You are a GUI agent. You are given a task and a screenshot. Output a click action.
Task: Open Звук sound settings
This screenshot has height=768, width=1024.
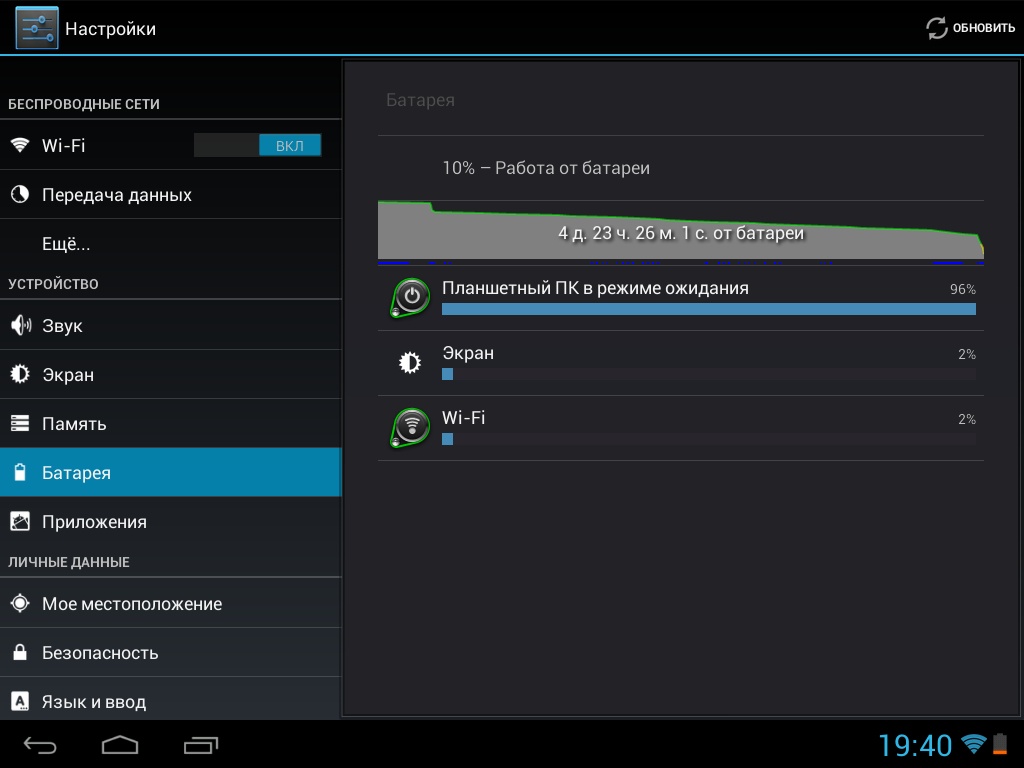pyautogui.click(x=62, y=326)
